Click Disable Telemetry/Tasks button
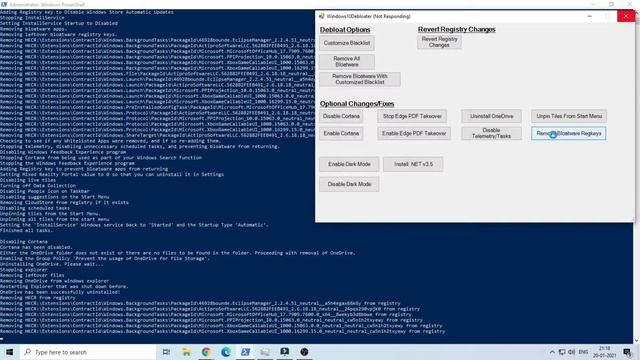640x360 pixels. click(x=491, y=133)
